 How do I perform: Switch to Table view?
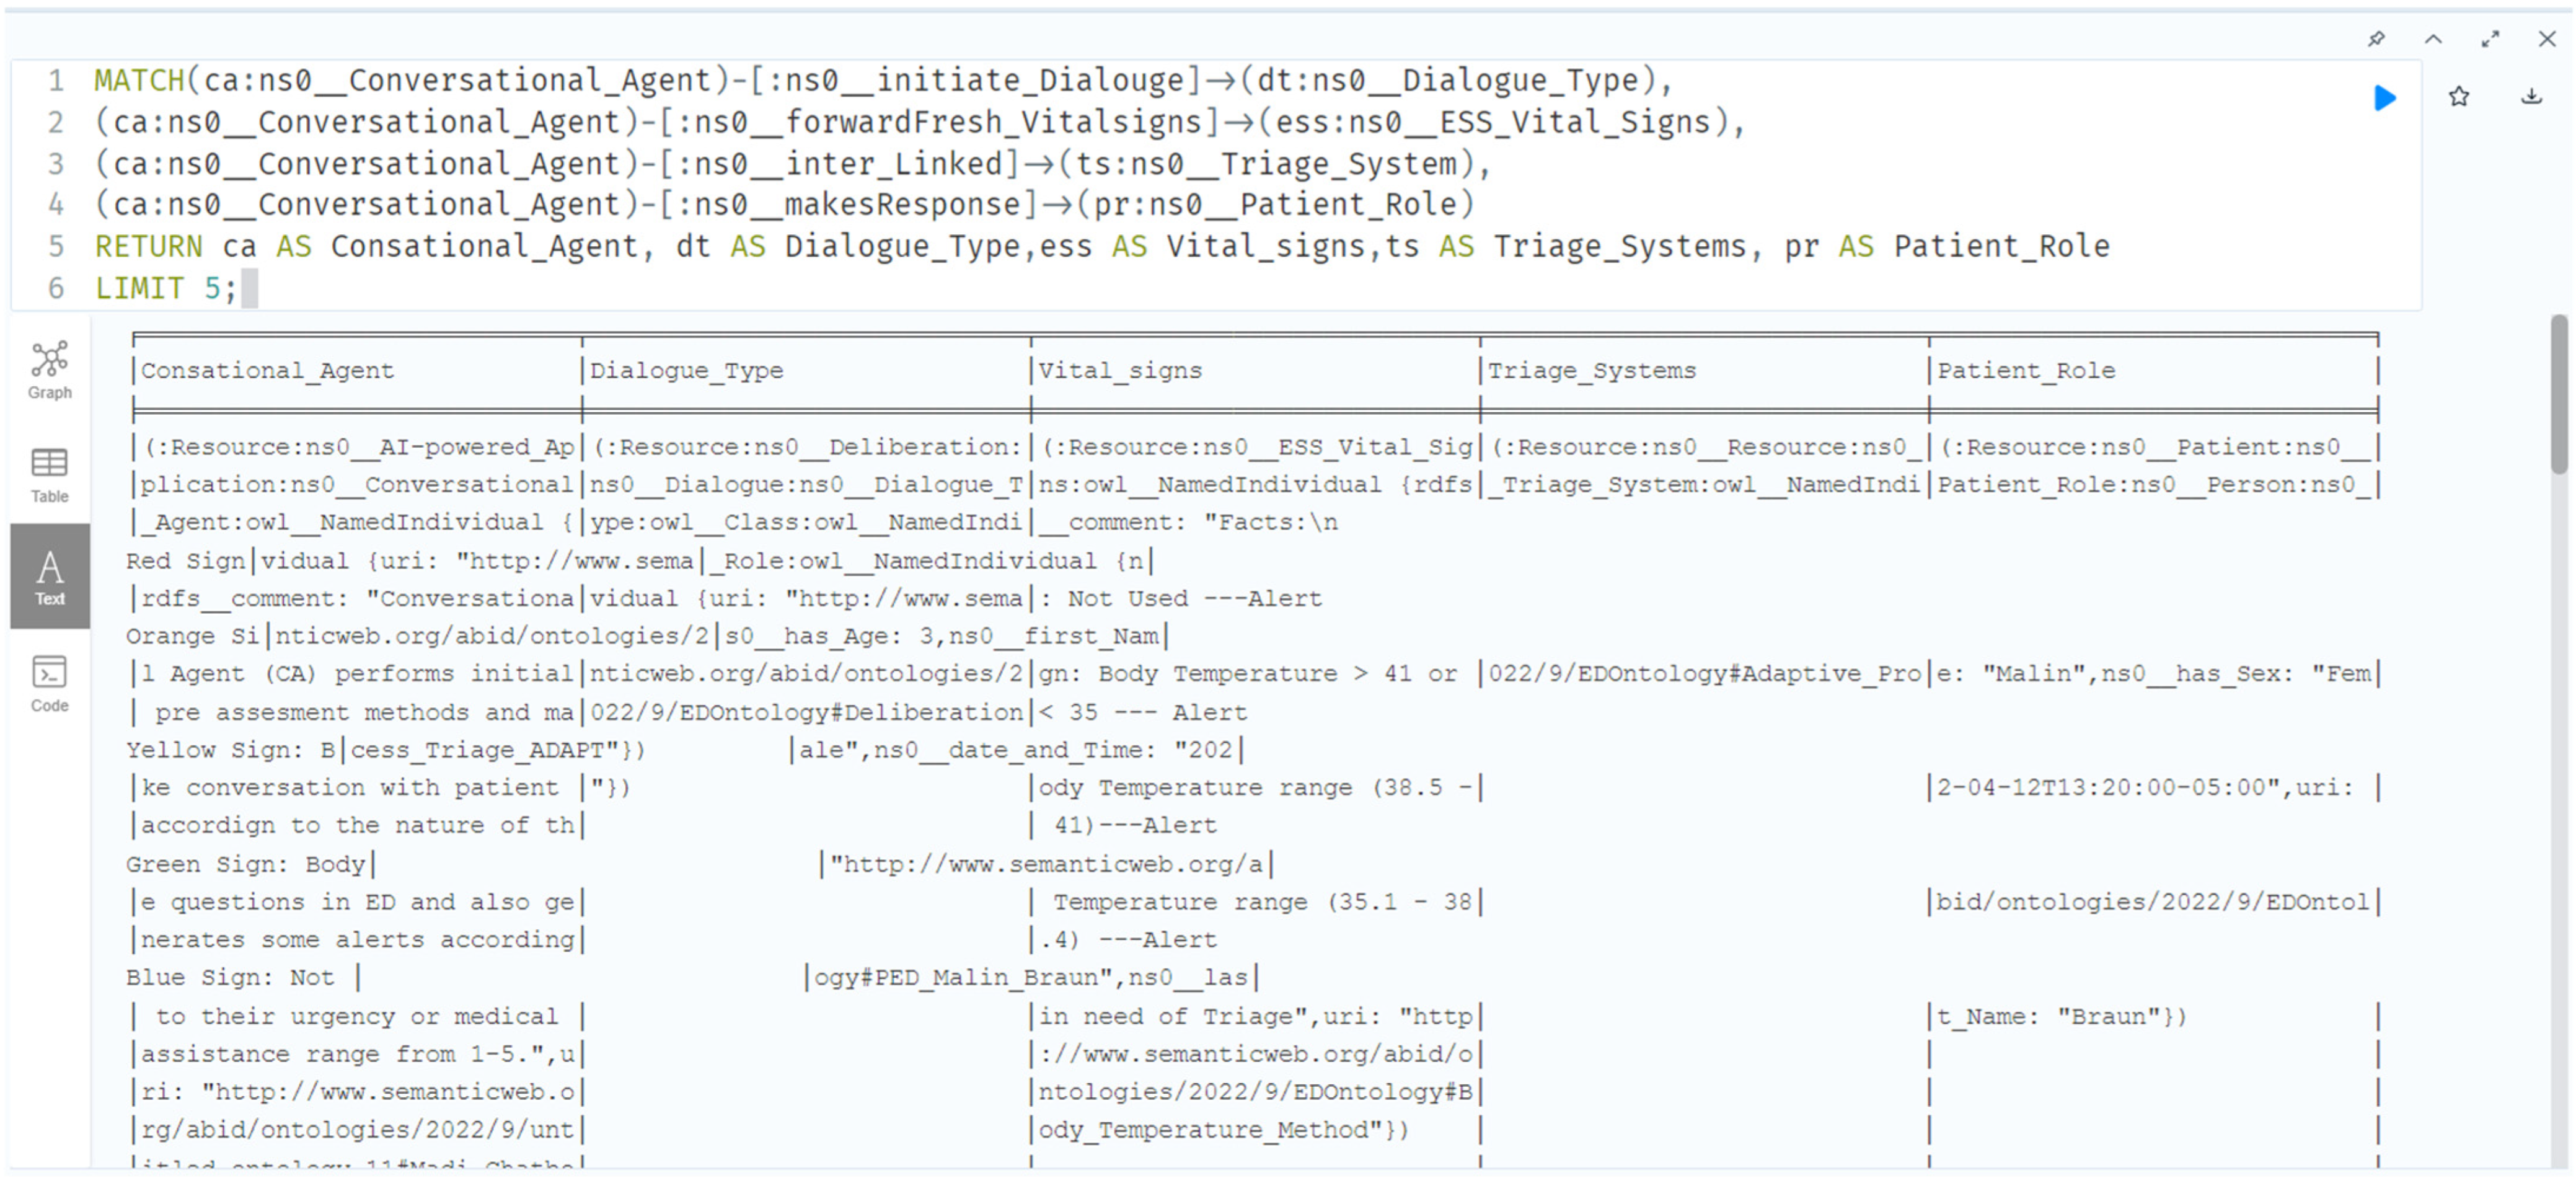[x=49, y=475]
